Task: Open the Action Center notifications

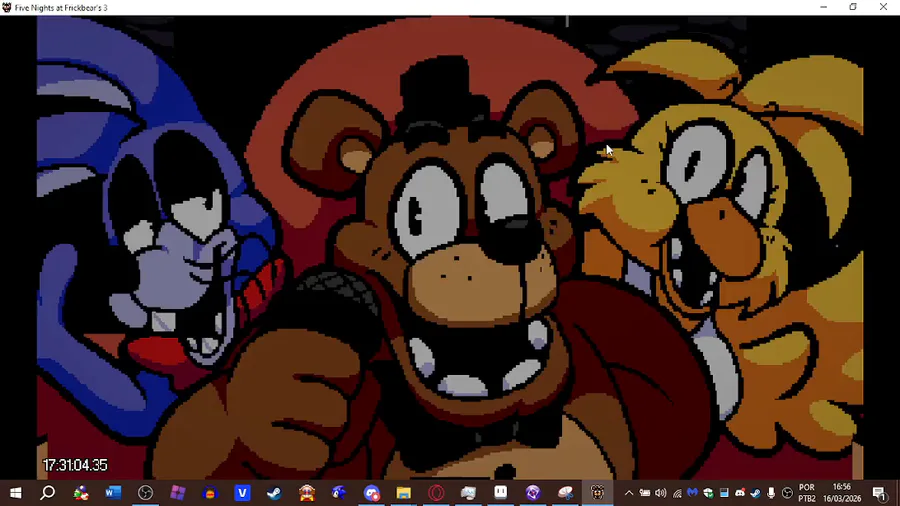Action: click(x=880, y=493)
